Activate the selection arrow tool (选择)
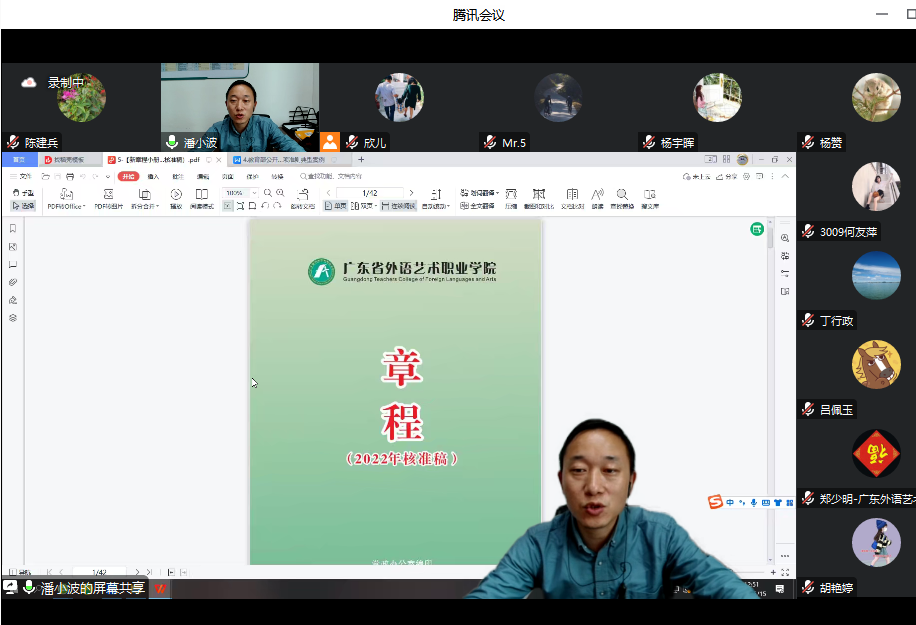 point(23,206)
